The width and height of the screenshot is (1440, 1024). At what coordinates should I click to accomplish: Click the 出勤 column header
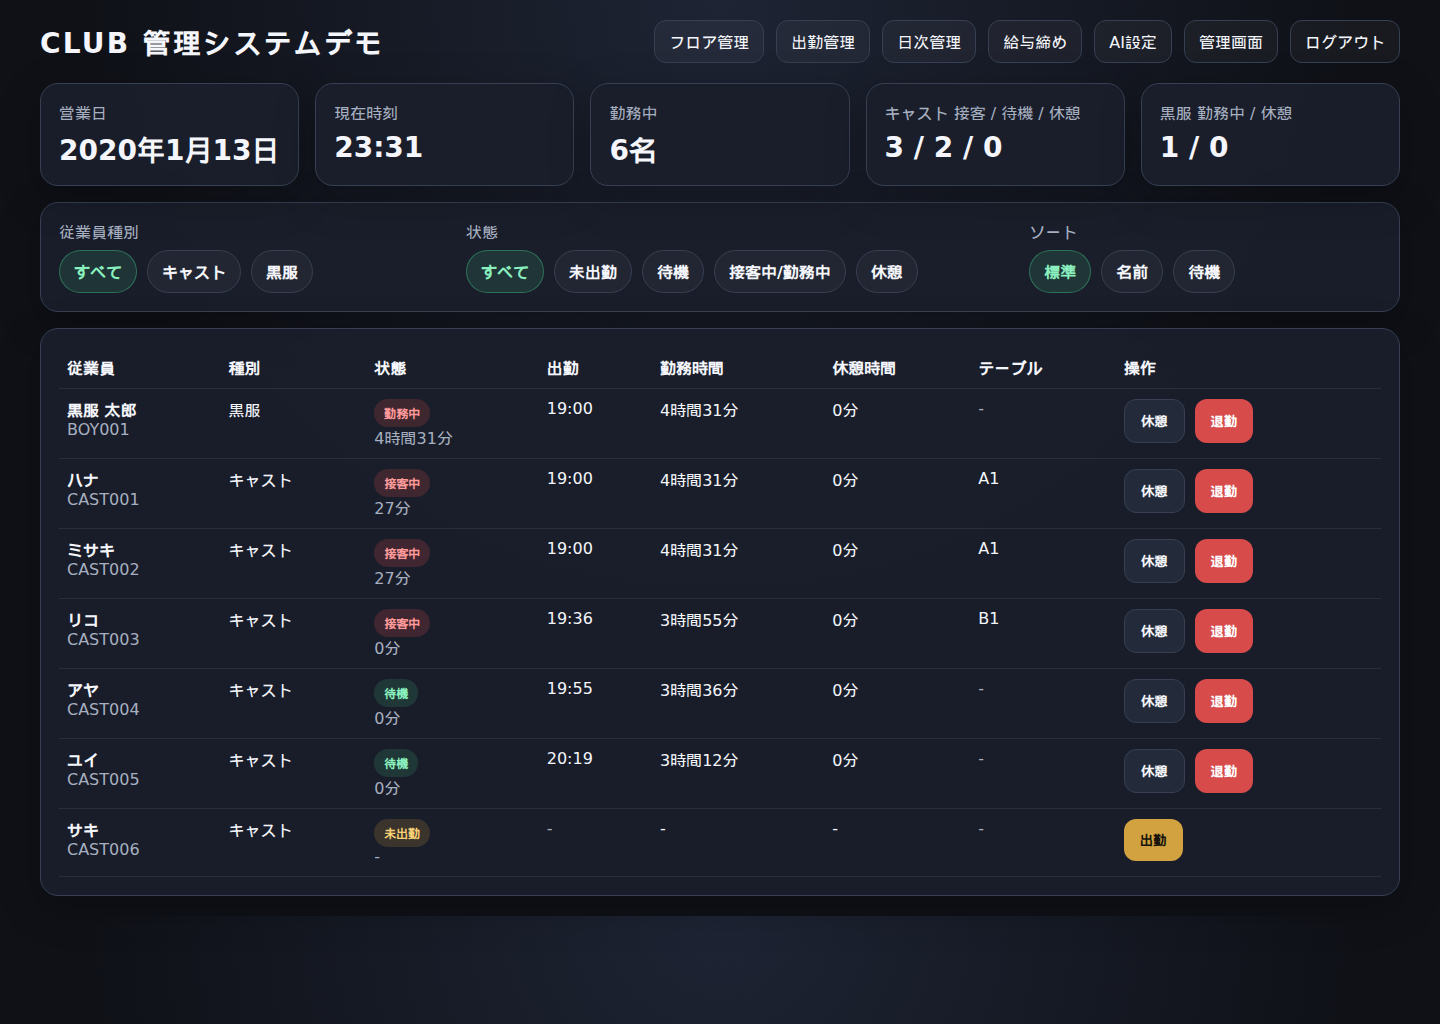pyautogui.click(x=563, y=368)
